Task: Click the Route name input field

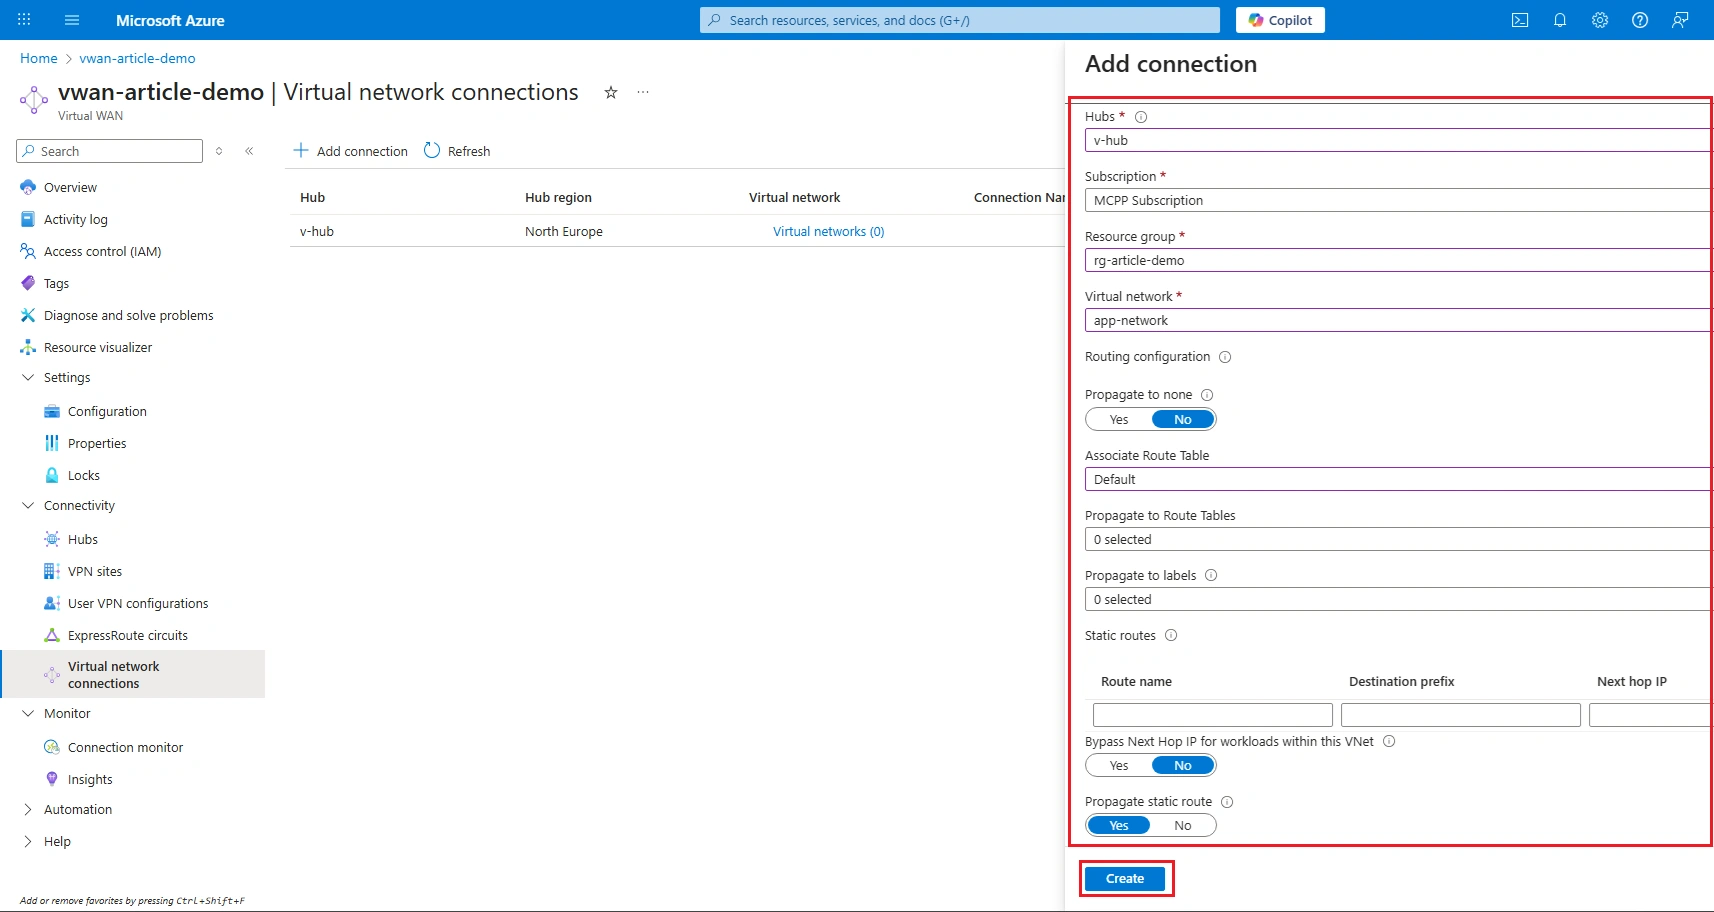Action: click(1213, 714)
